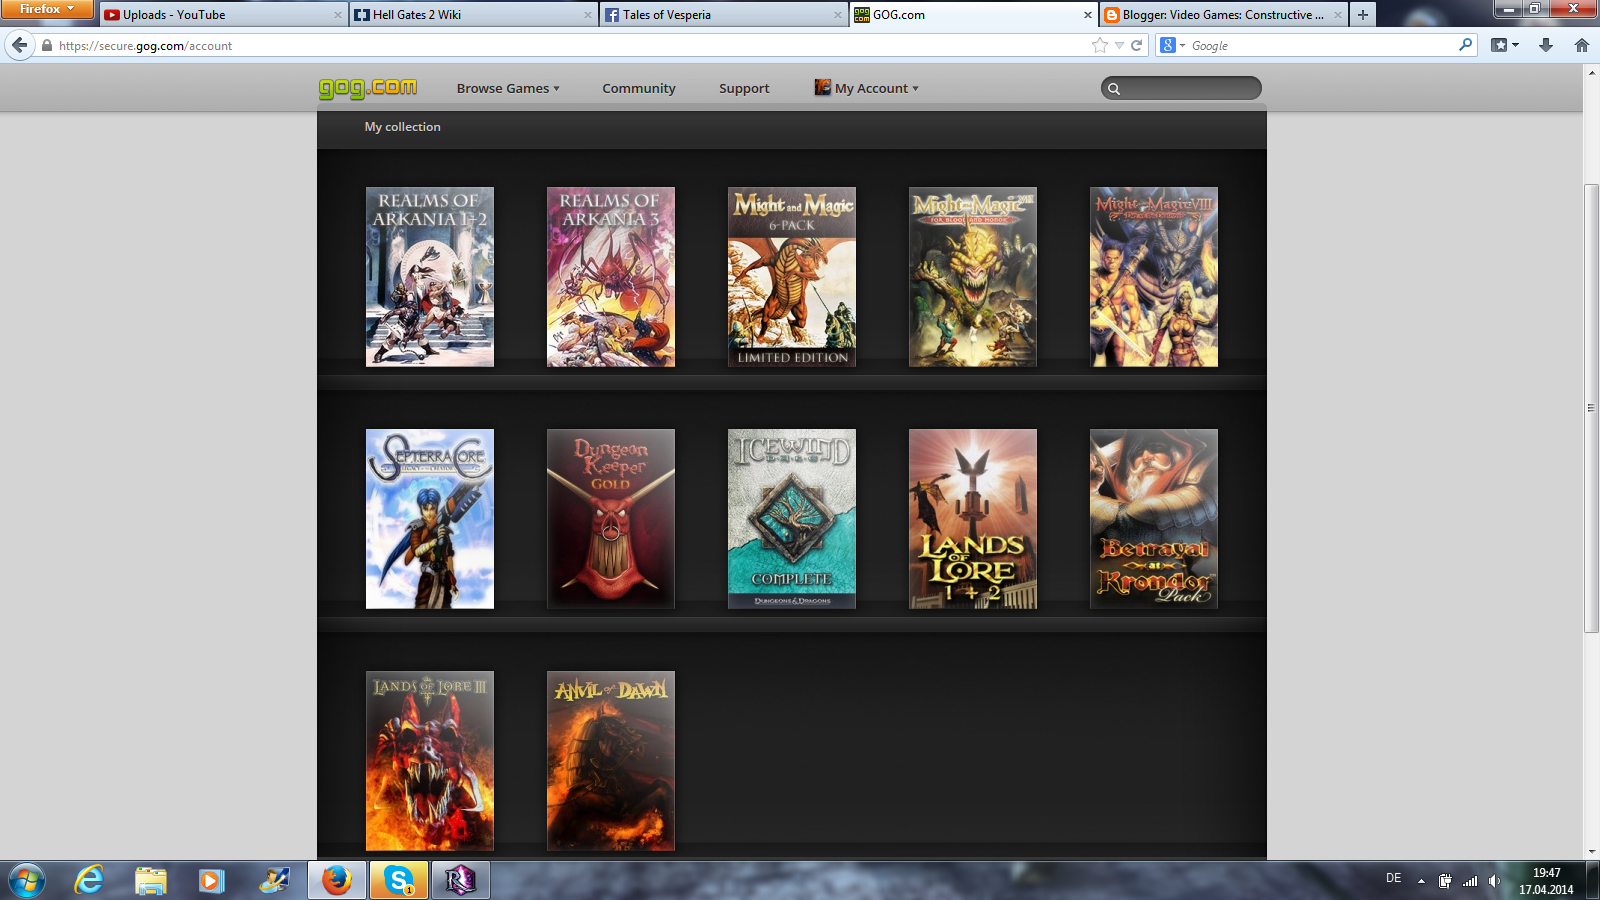This screenshot has height=900, width=1600.
Task: Select the GOG.com tab
Action: coord(973,15)
